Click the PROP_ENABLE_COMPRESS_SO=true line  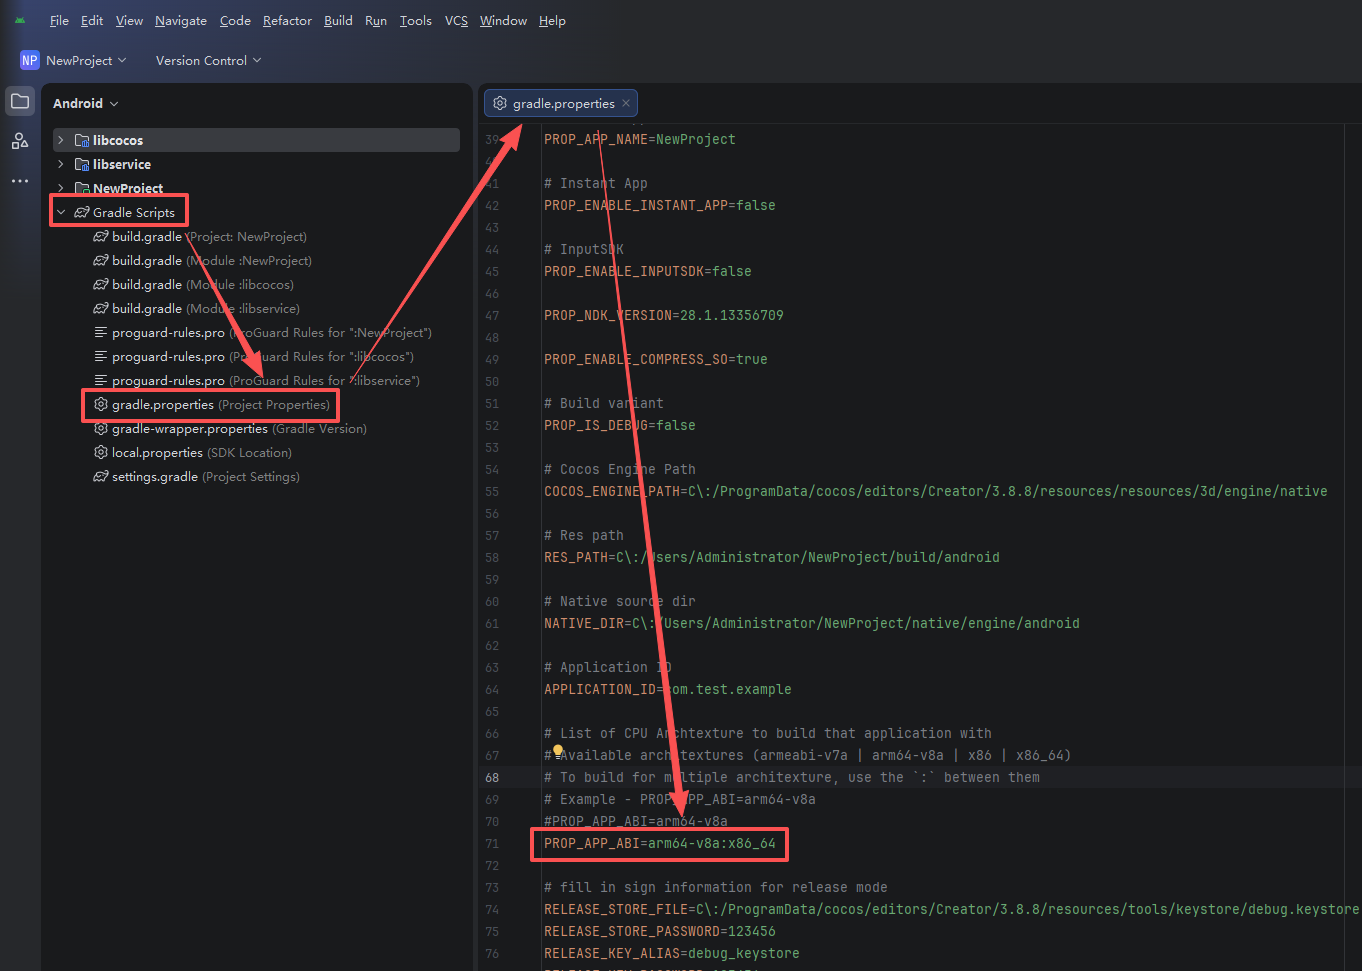[656, 359]
